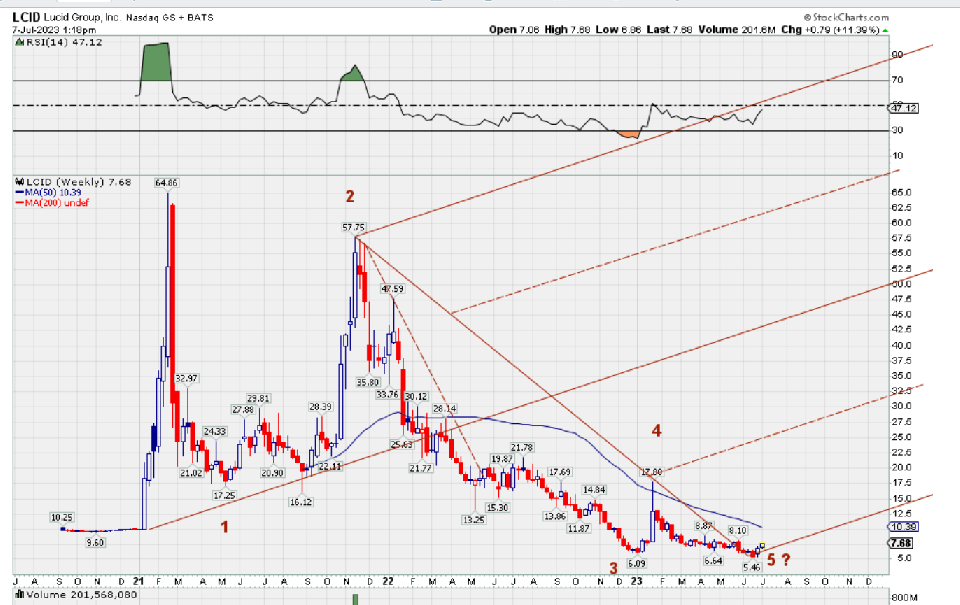Viewport: 960px width, 605px height.
Task: Click the LCID ticker symbol in title
Action: pyautogui.click(x=26, y=17)
